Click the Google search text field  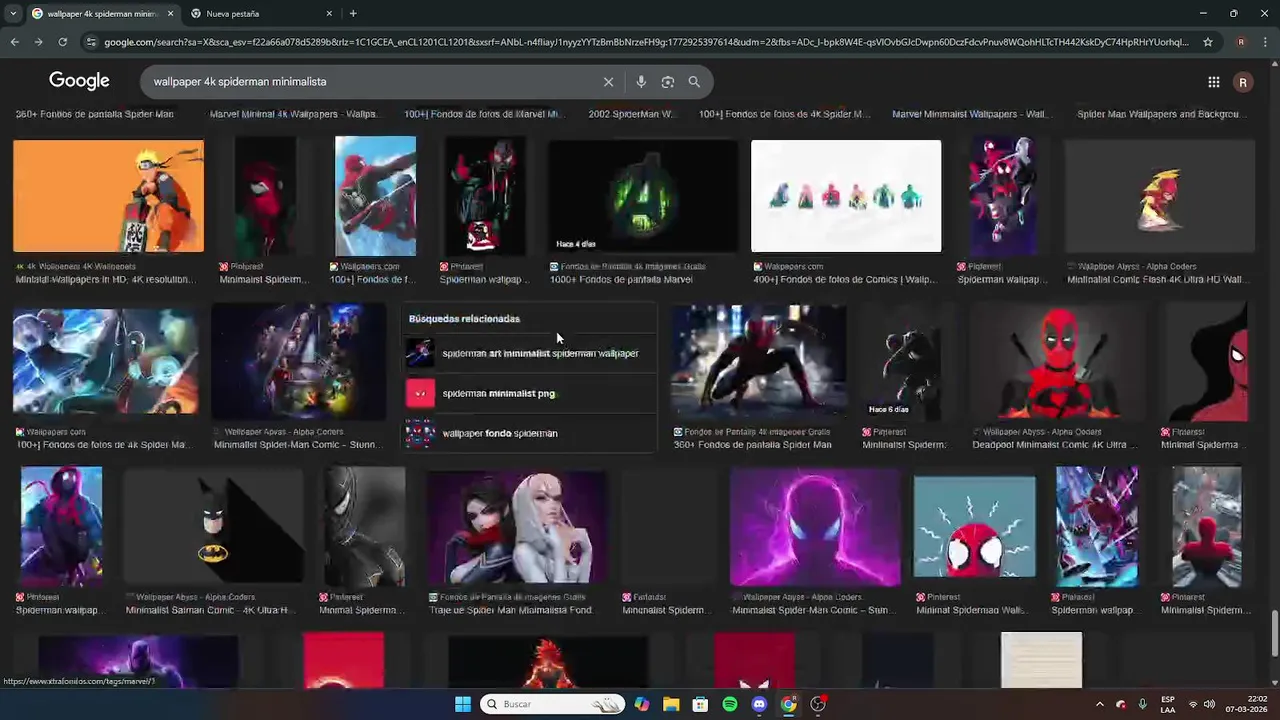tap(370, 82)
